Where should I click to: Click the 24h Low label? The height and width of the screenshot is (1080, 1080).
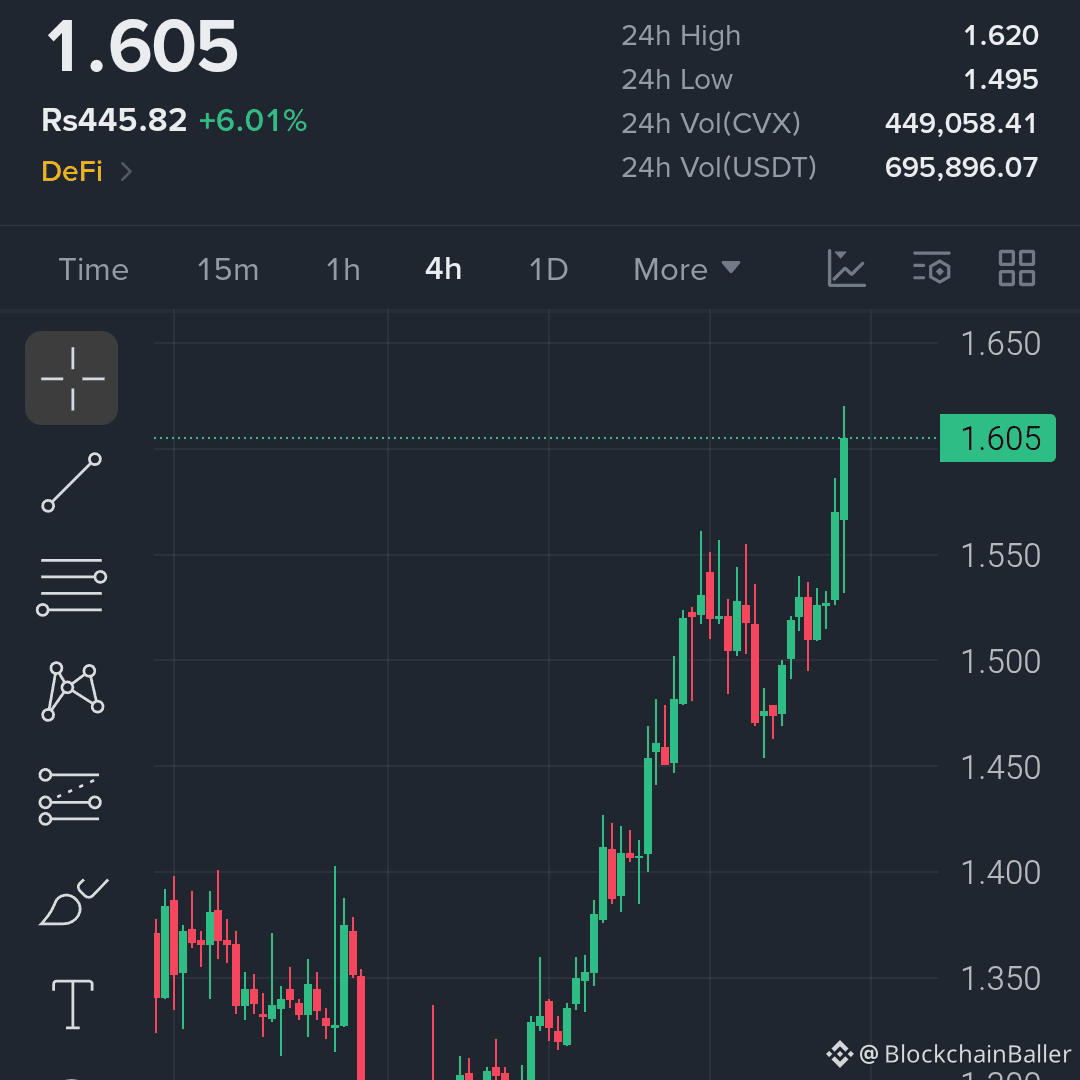pos(677,80)
